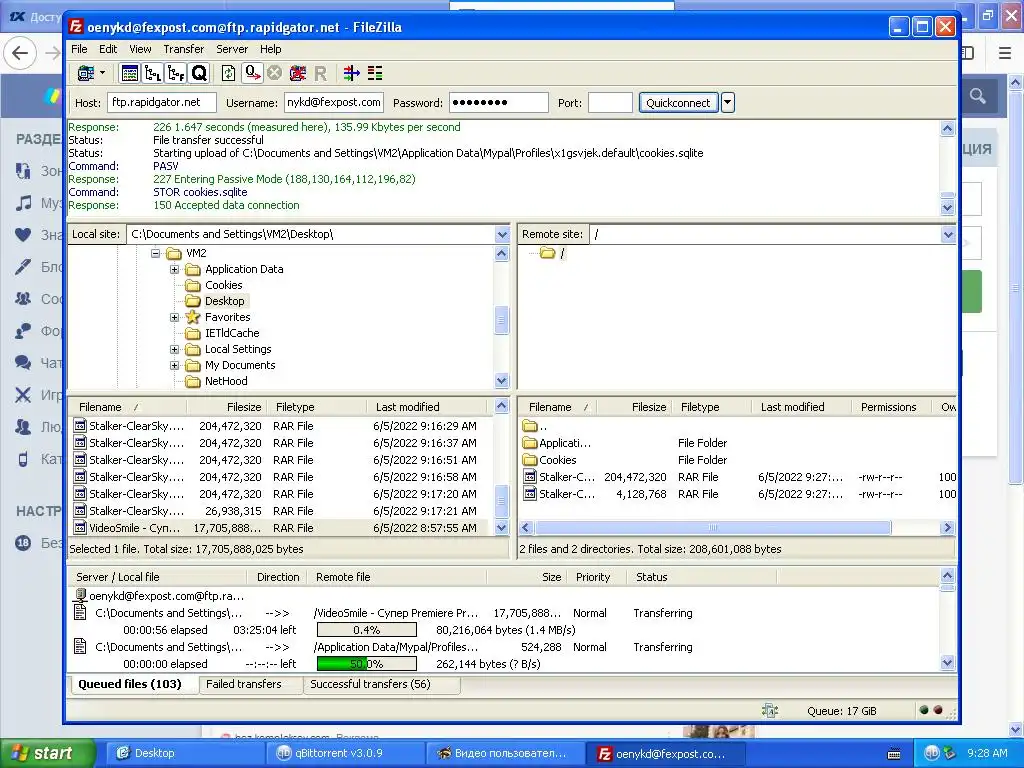Click the 50.0% cookies progress bar

[366, 664]
